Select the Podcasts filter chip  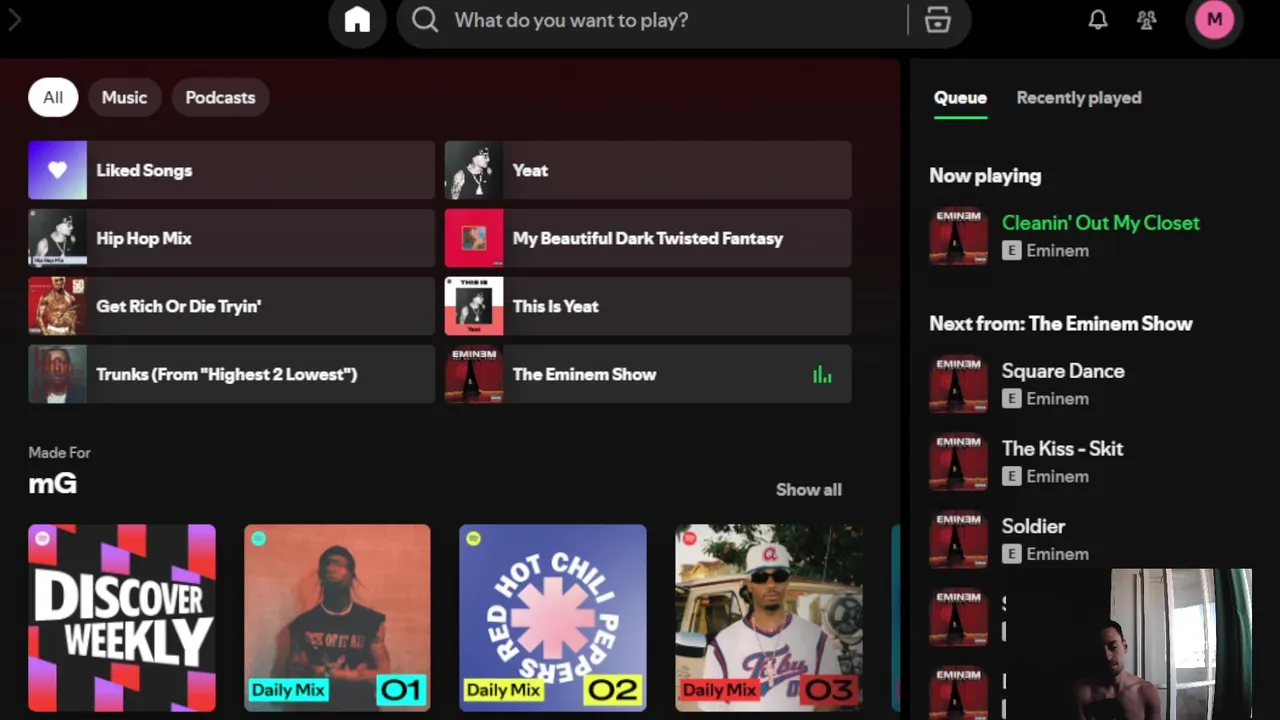point(220,97)
